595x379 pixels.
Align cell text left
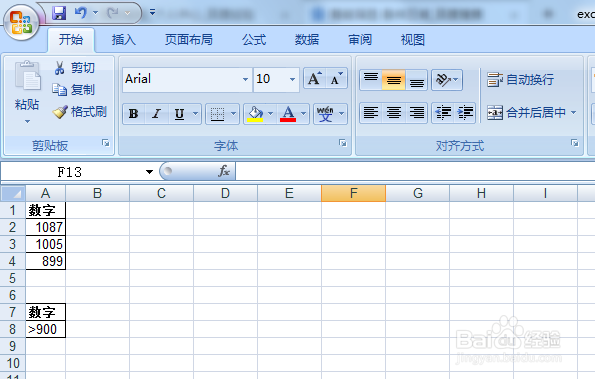pyautogui.click(x=371, y=113)
